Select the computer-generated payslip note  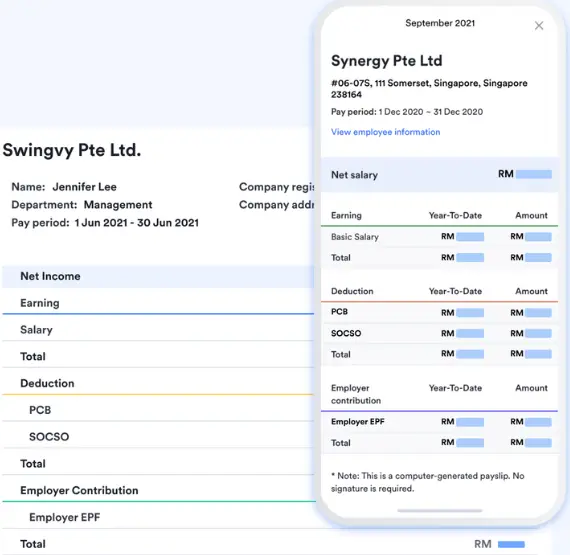pos(428,482)
